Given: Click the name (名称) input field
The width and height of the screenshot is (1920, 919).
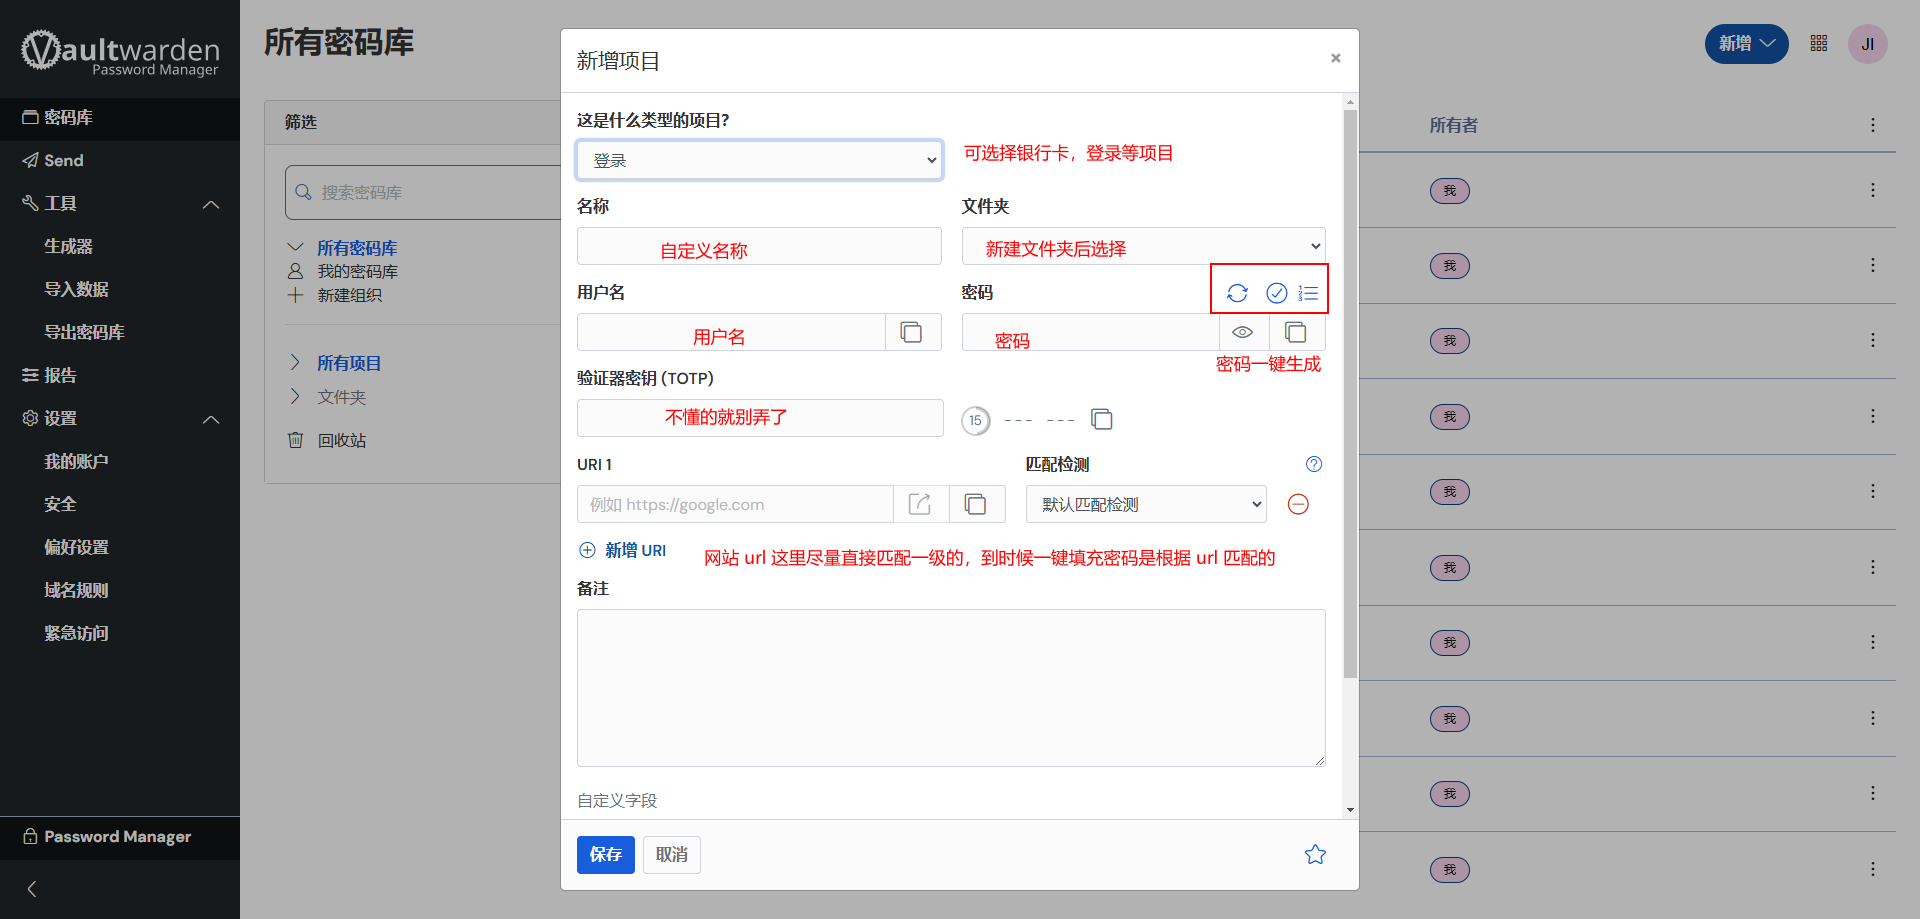Looking at the screenshot, I should [759, 246].
